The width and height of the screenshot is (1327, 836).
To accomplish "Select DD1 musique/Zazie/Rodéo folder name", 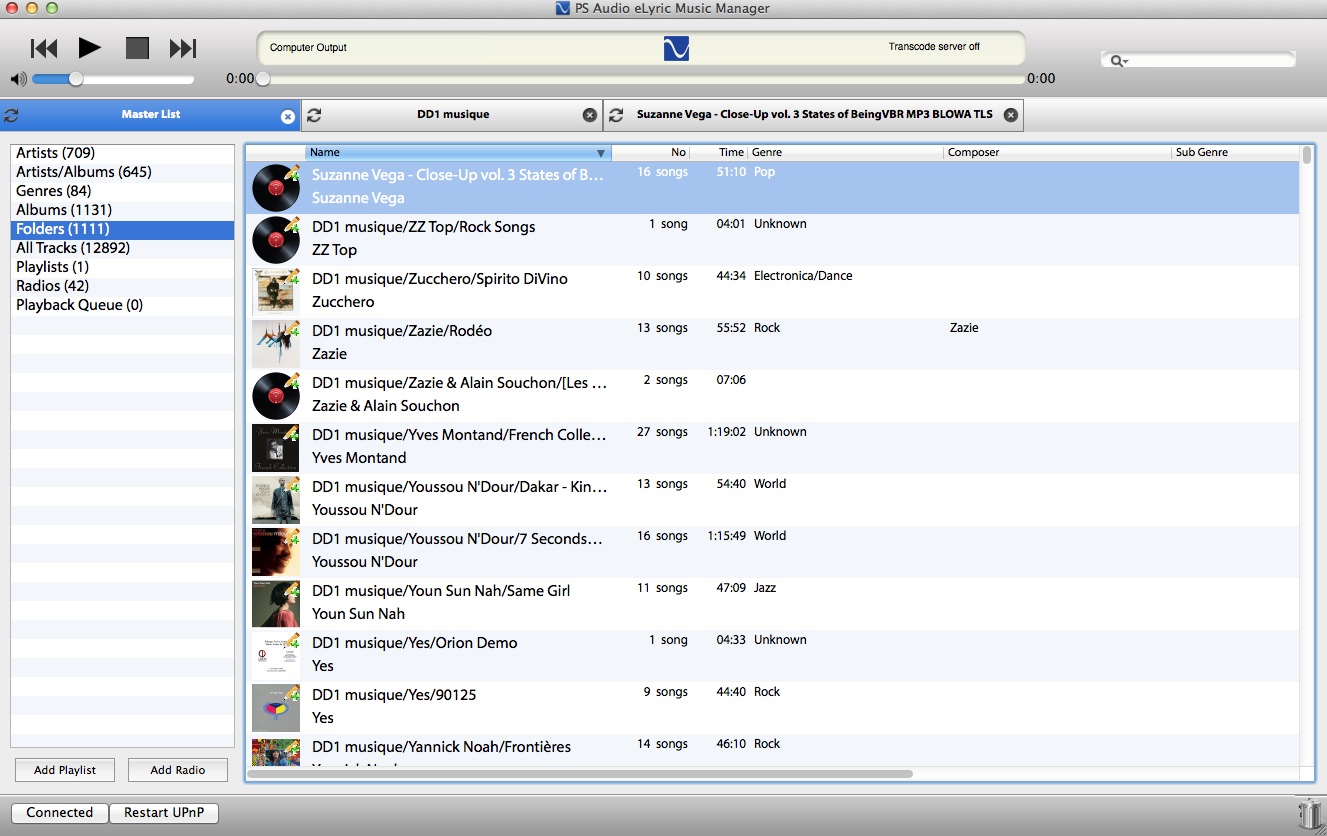I will point(402,331).
